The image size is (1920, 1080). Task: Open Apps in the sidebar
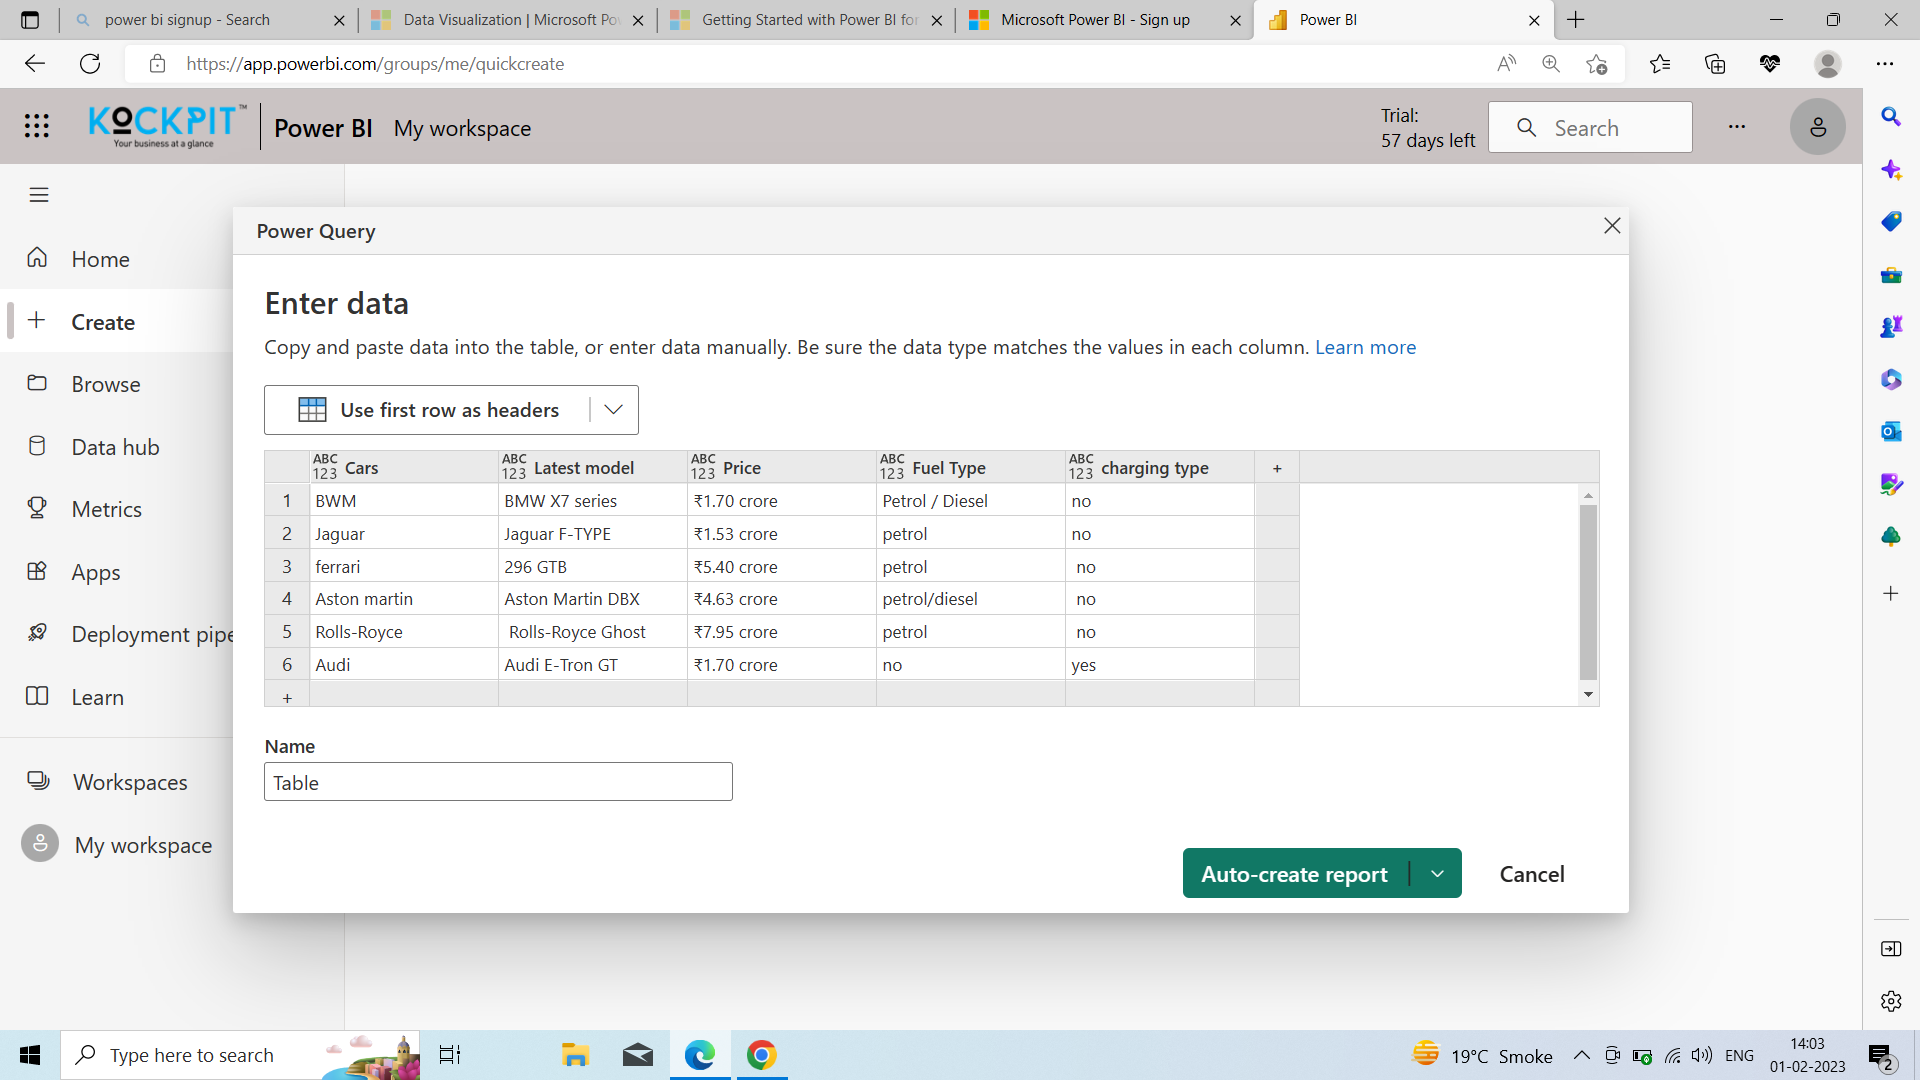(x=95, y=572)
